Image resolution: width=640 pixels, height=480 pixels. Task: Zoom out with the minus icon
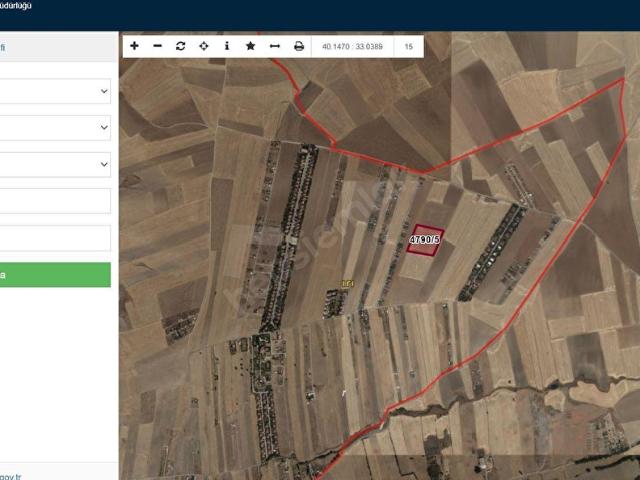157,46
